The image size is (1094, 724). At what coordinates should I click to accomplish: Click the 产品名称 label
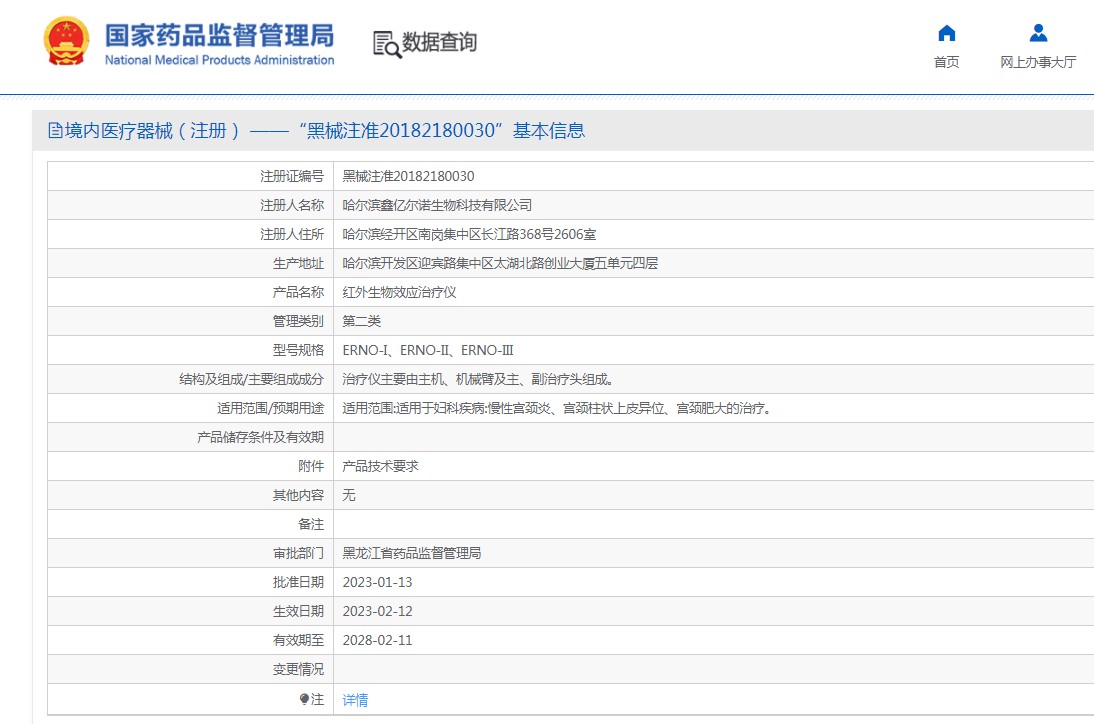pos(298,292)
